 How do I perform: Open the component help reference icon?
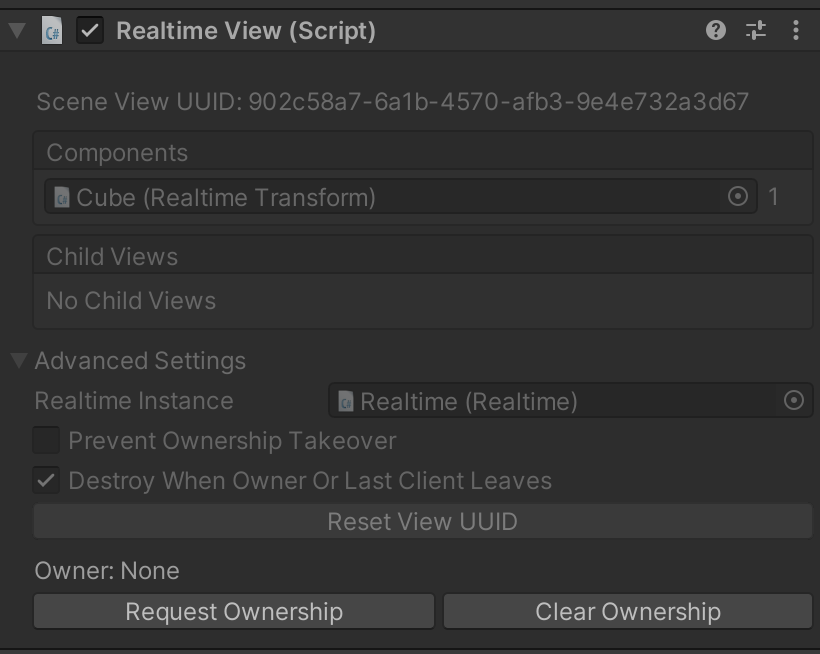pyautogui.click(x=715, y=30)
